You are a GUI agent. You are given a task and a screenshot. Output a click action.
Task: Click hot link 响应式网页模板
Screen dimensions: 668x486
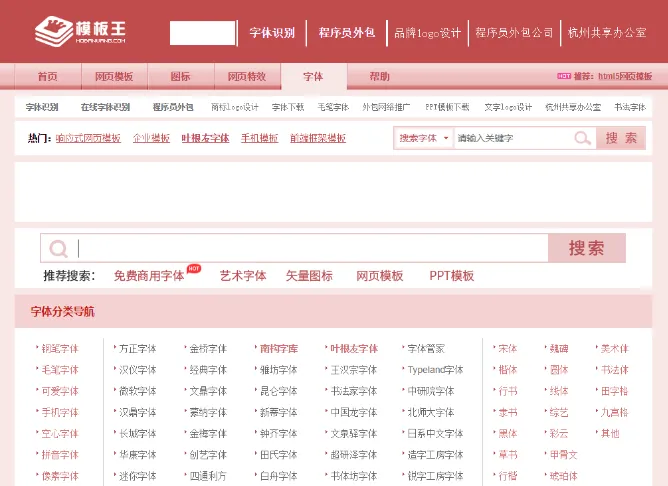[x=88, y=138]
